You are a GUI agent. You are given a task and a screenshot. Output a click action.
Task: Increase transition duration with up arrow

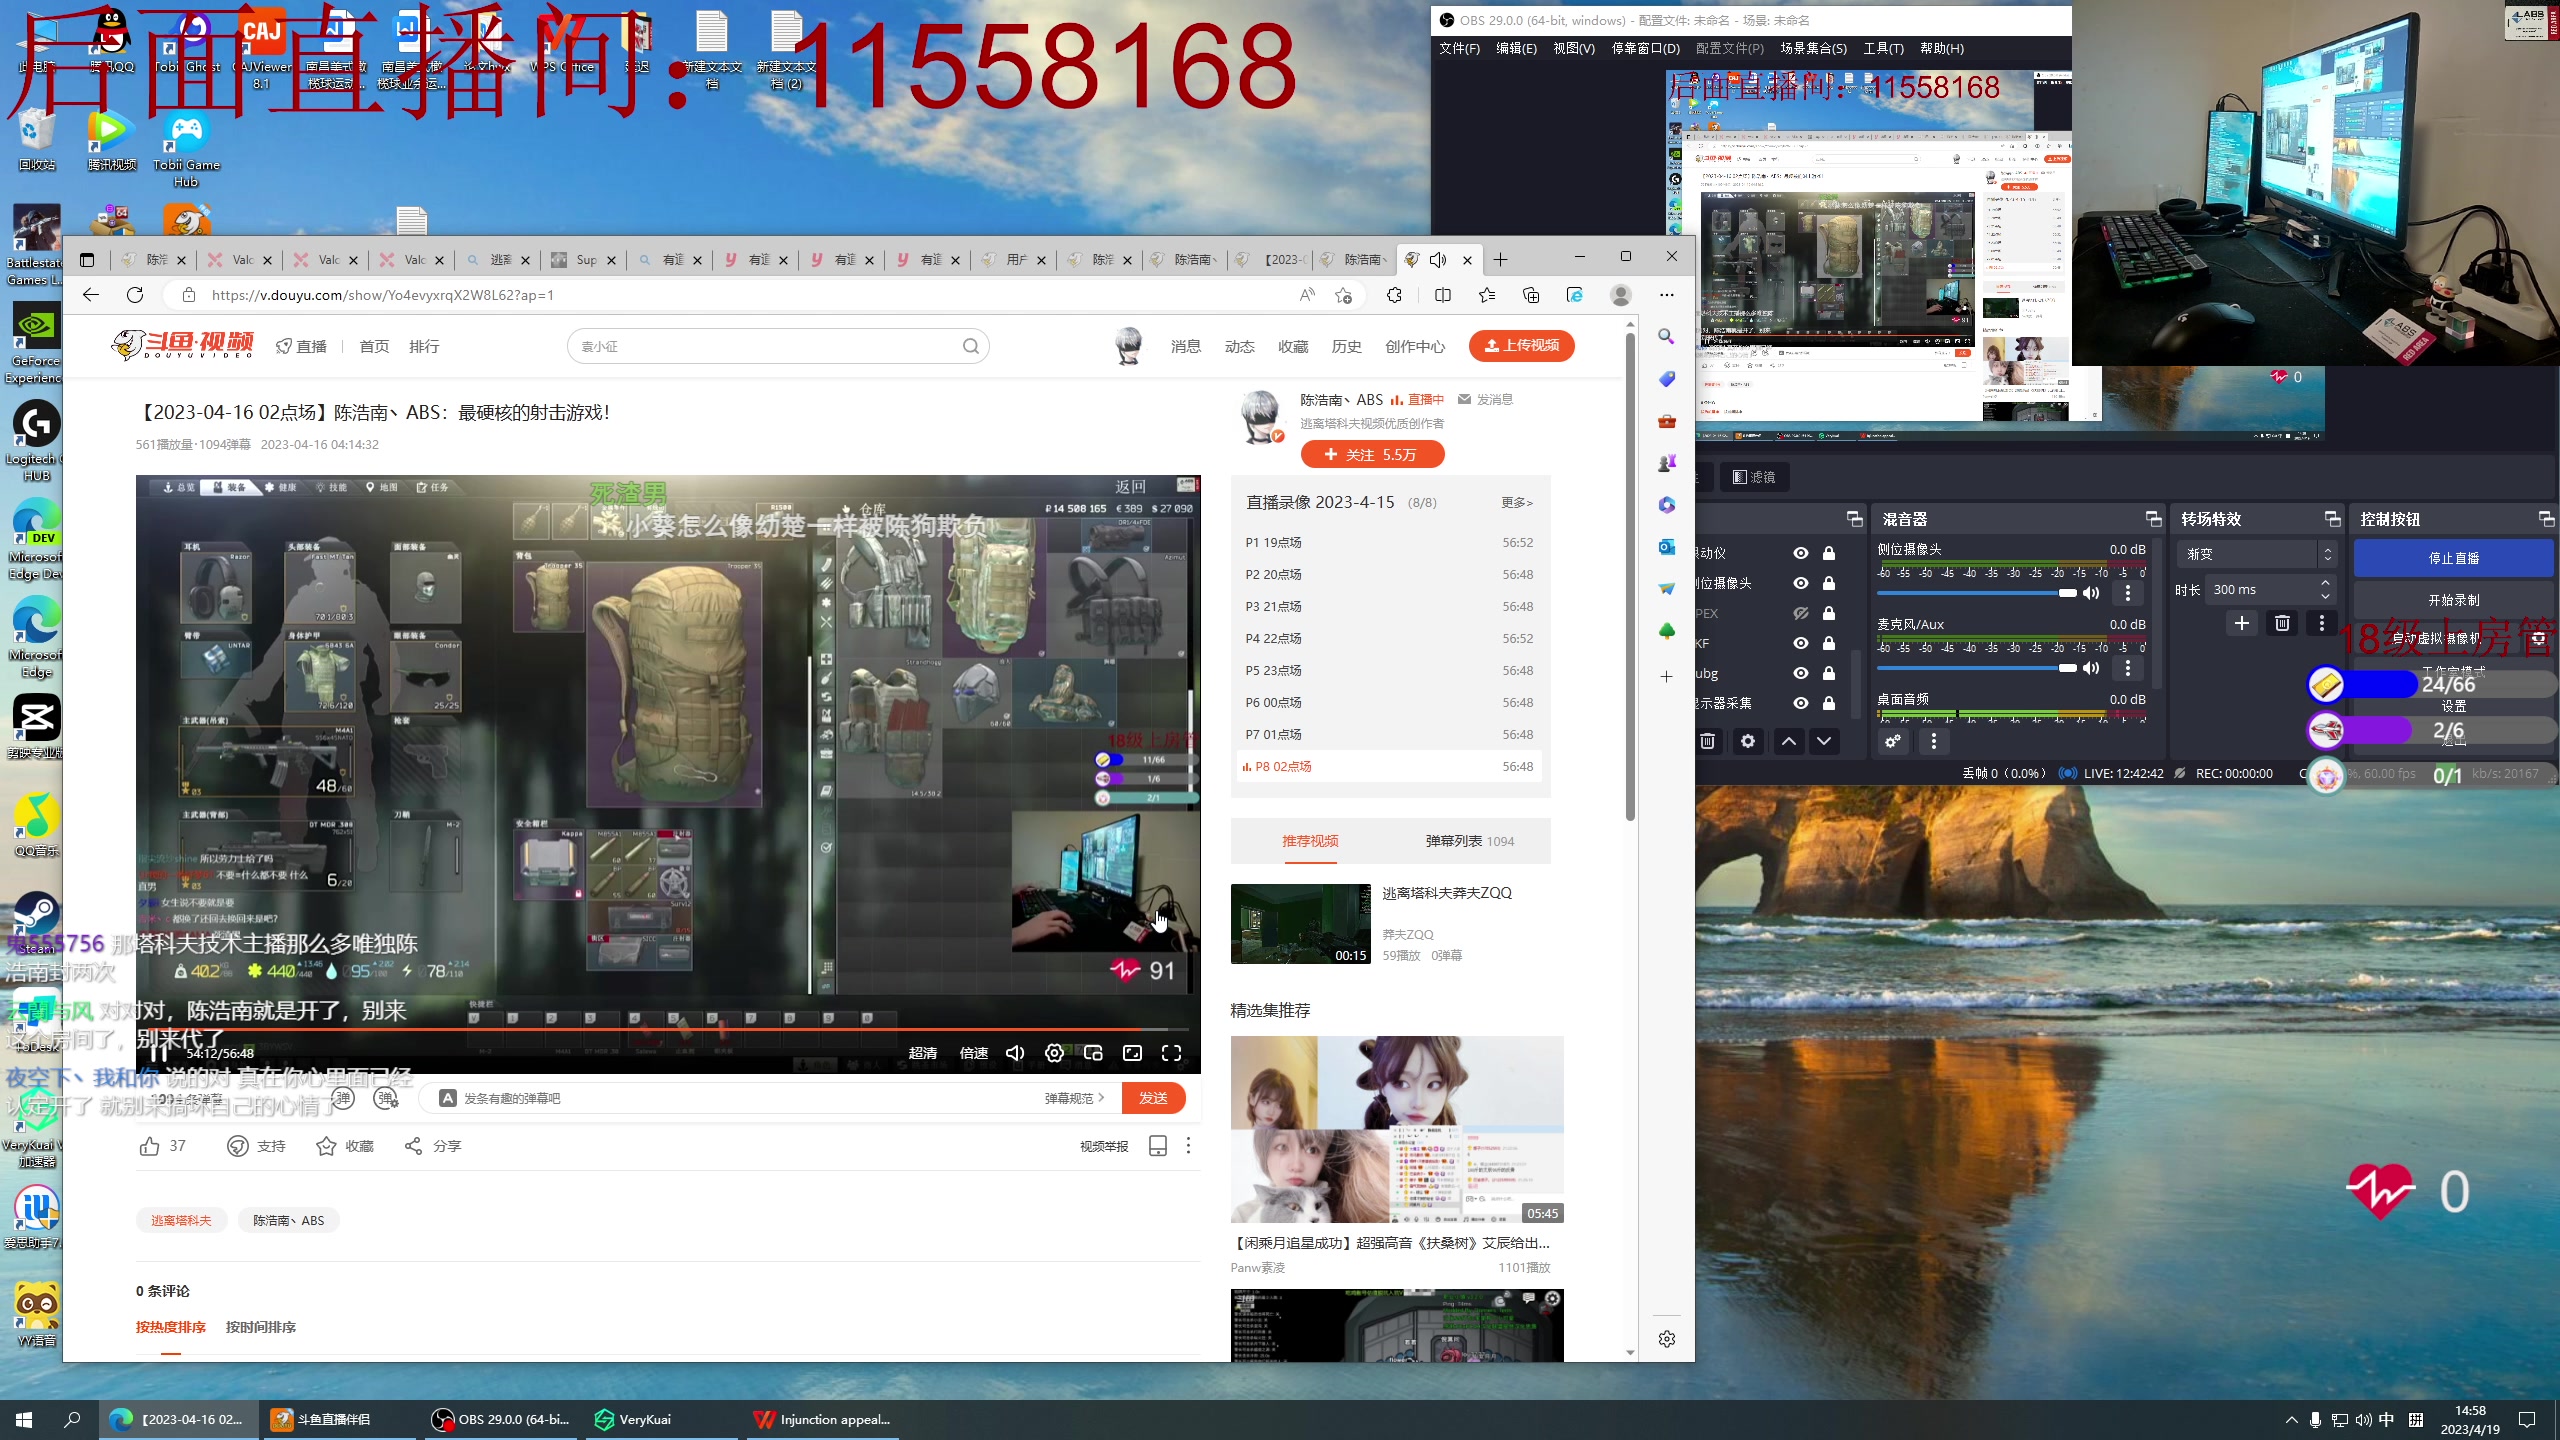[x=2326, y=583]
